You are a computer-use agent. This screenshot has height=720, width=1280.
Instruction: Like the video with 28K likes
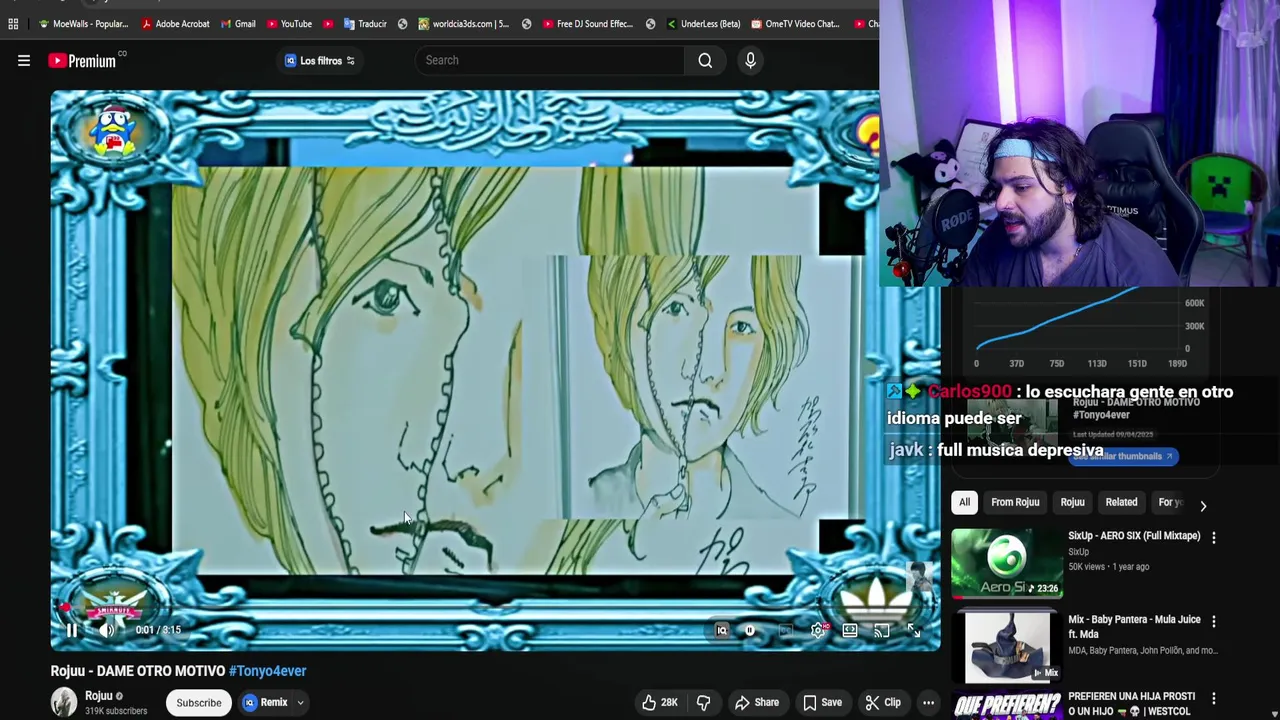pos(659,702)
